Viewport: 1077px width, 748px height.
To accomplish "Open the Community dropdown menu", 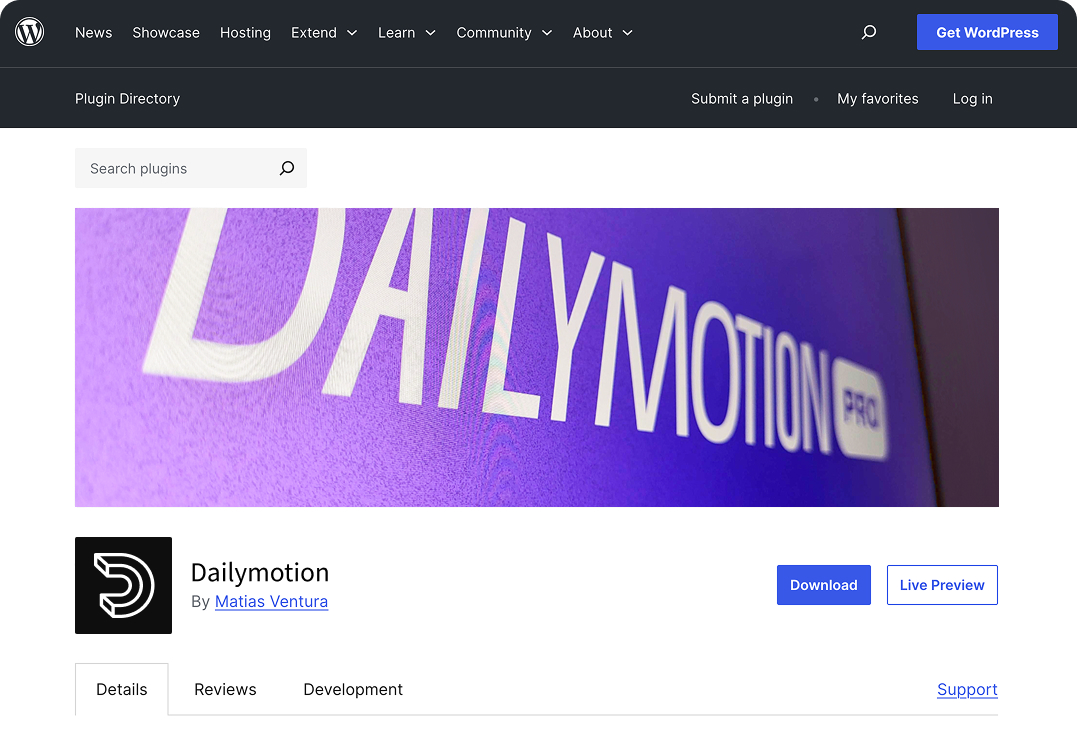I will coord(504,32).
